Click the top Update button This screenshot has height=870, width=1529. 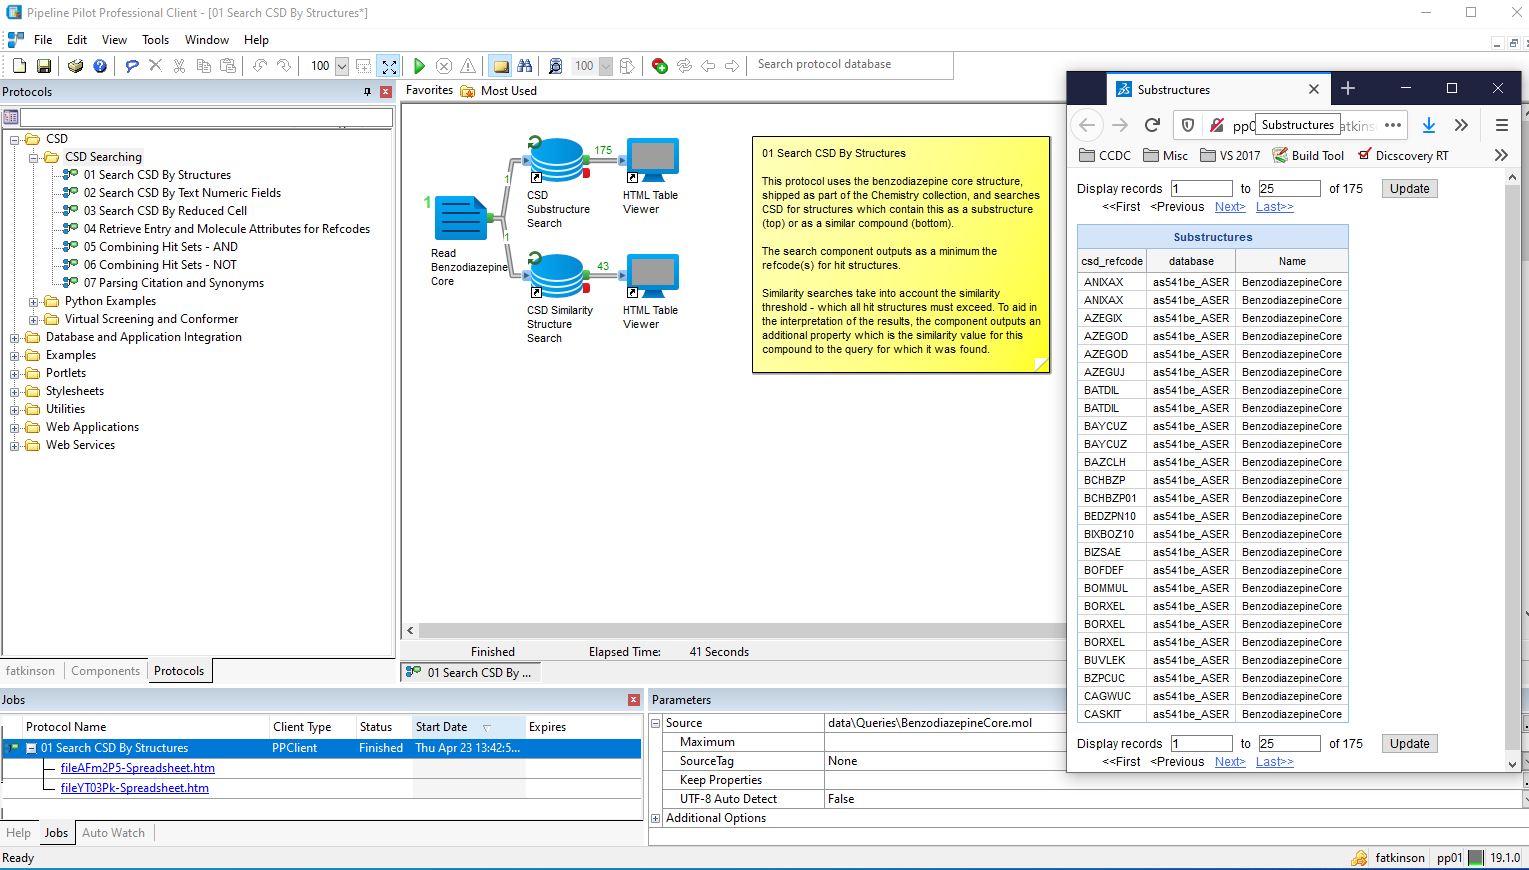(x=1409, y=189)
